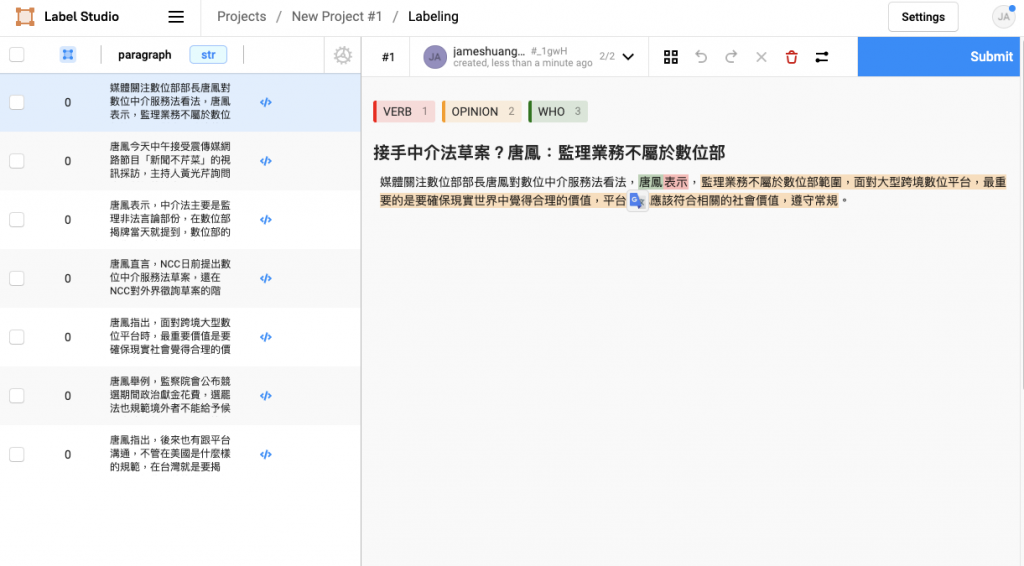The width and height of the screenshot is (1024, 566).
Task: Click the str column type tag
Action: (x=208, y=55)
